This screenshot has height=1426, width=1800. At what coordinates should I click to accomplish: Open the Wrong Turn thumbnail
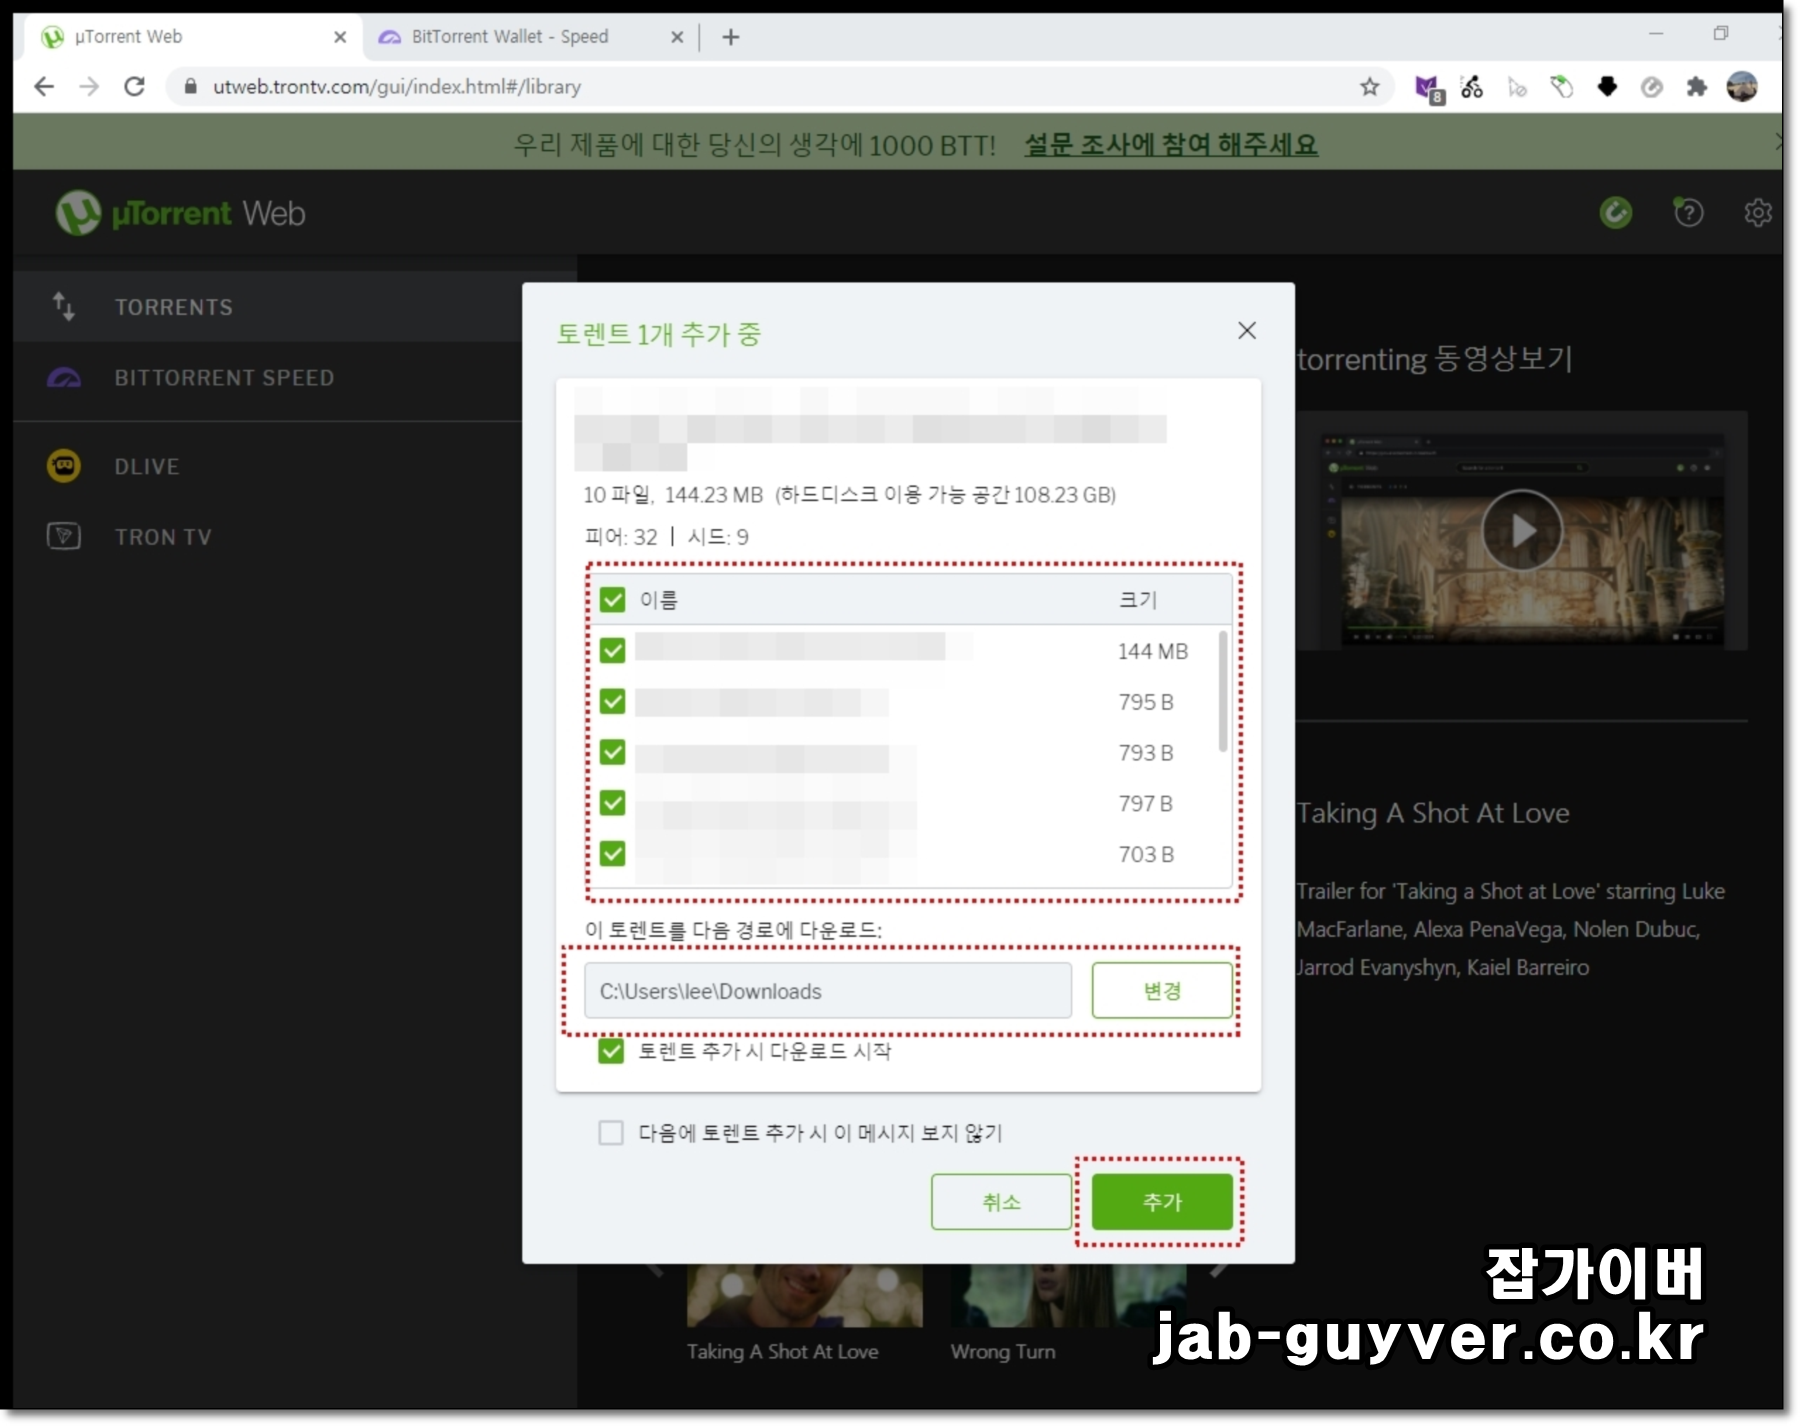[1068, 1296]
